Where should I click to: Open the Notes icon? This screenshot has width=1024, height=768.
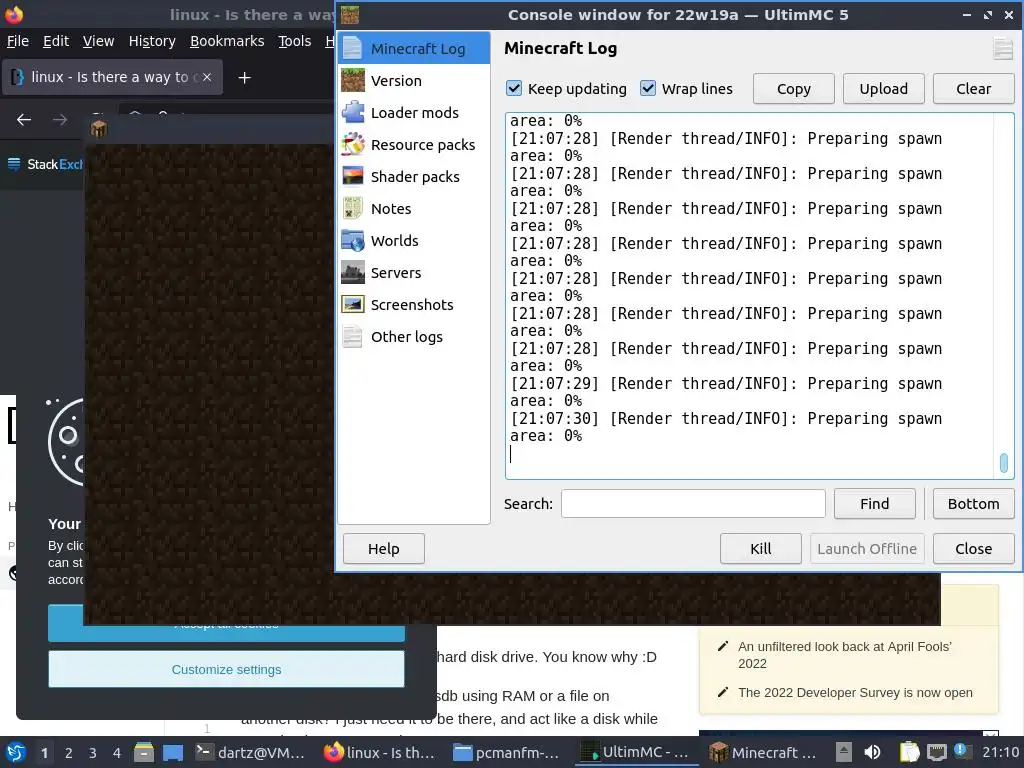353,208
